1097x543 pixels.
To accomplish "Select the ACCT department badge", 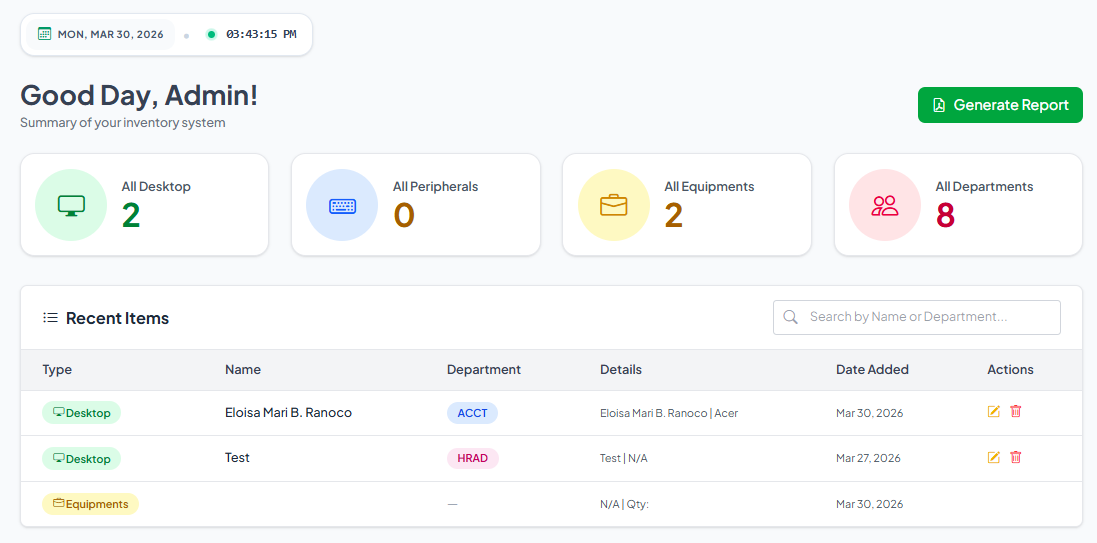I will 472,413.
